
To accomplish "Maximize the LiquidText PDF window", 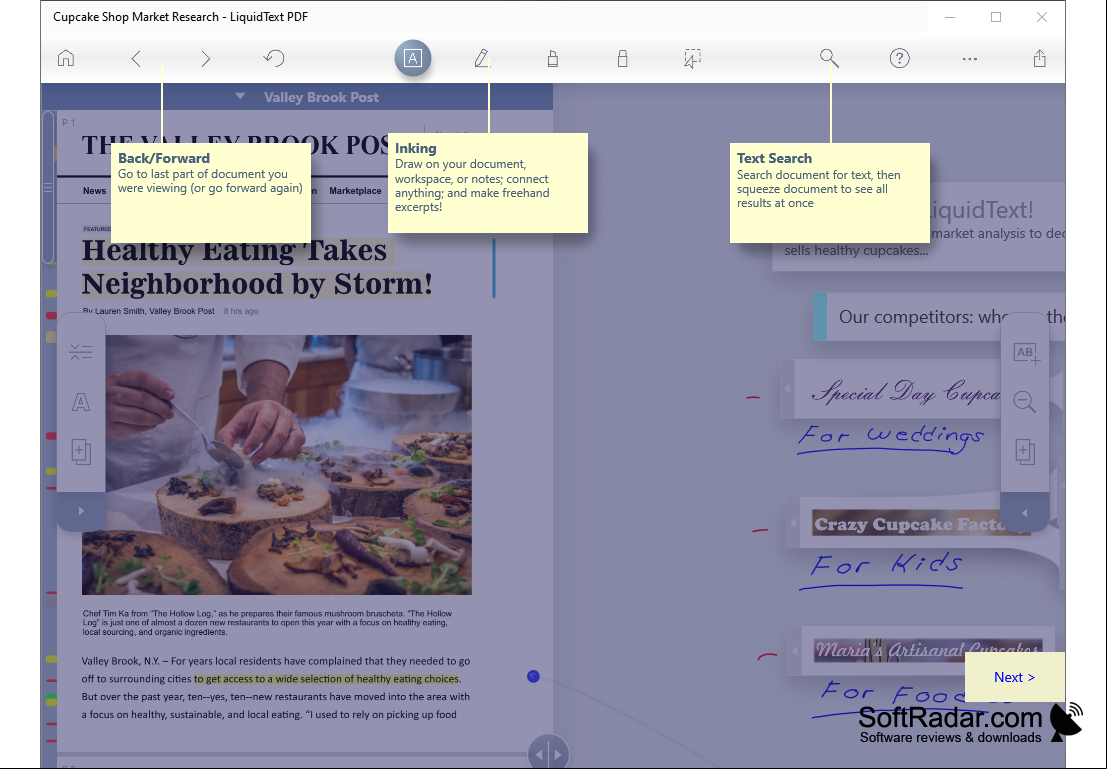I will 995,17.
